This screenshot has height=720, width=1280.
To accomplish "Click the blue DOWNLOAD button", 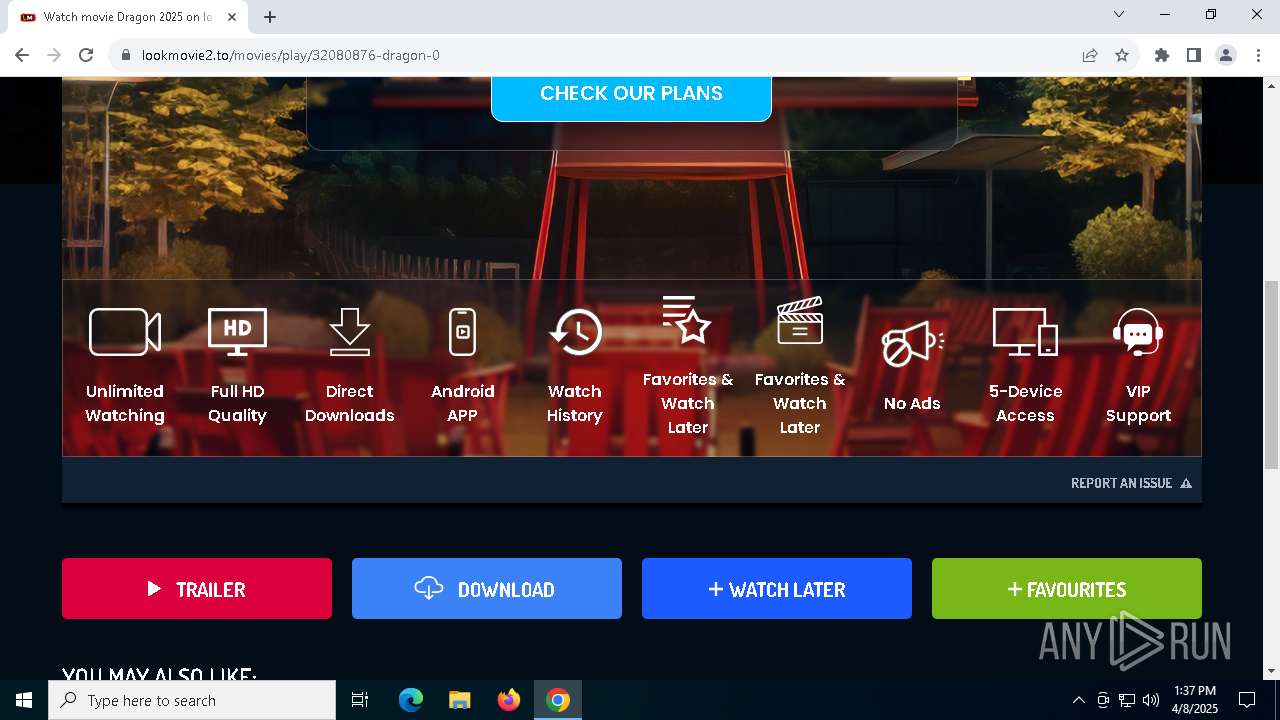I will (487, 589).
